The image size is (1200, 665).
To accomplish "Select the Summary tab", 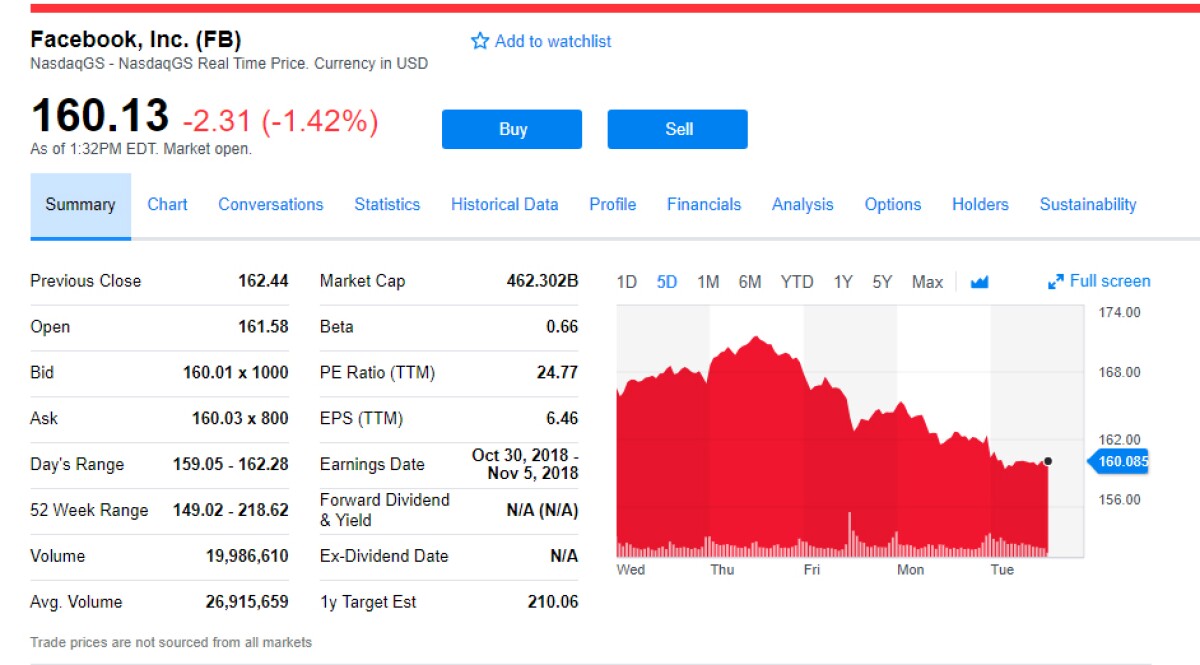I will [80, 205].
